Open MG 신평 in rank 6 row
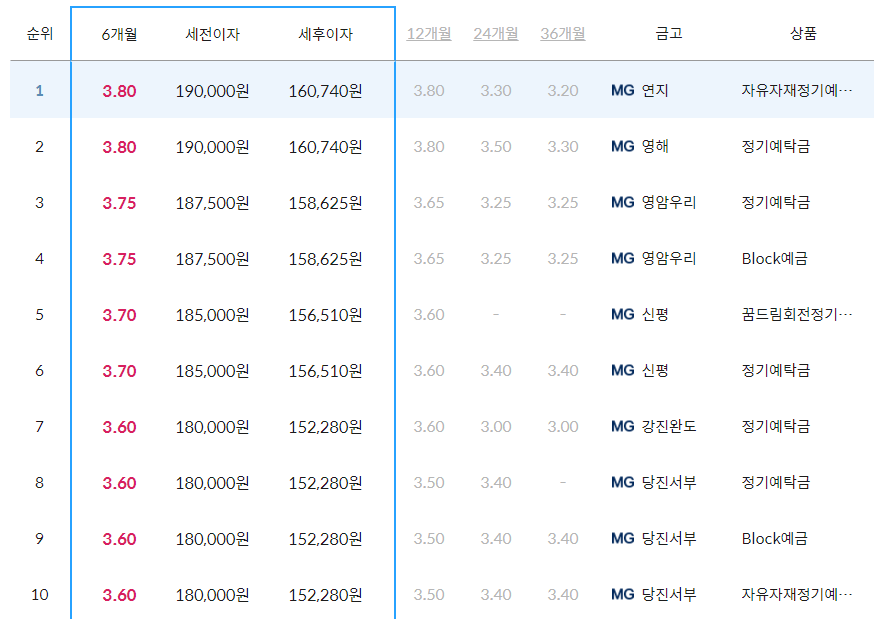Image resolution: width=874 pixels, height=619 pixels. coord(639,371)
